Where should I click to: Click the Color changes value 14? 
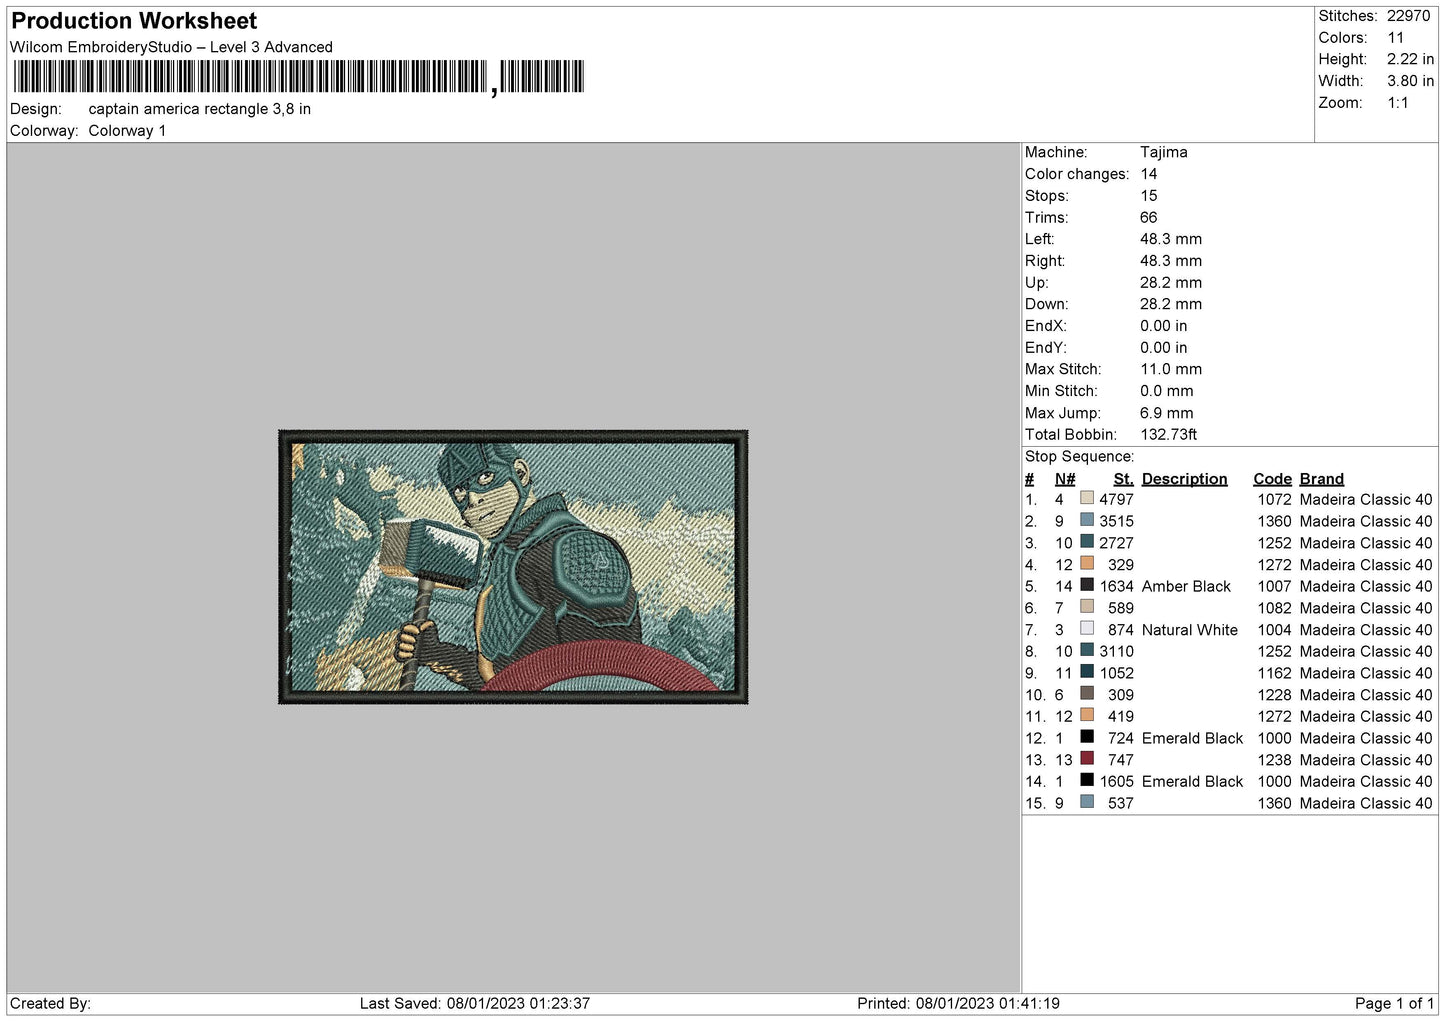pyautogui.click(x=1148, y=174)
